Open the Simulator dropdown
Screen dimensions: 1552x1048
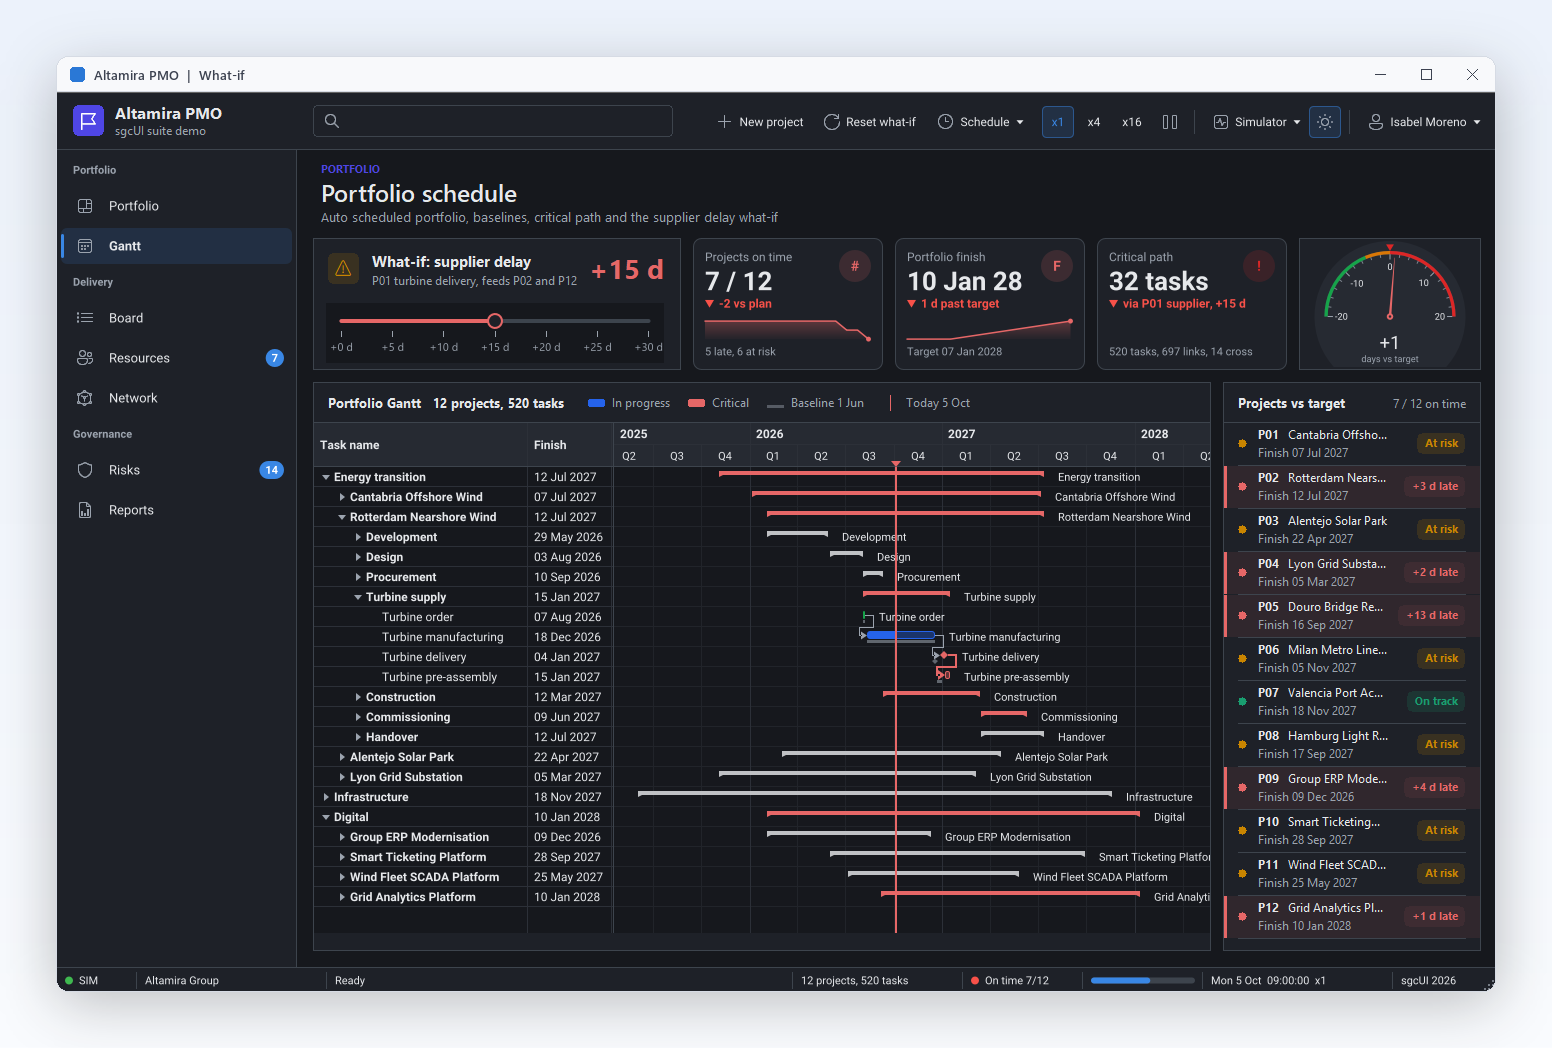tap(1257, 122)
